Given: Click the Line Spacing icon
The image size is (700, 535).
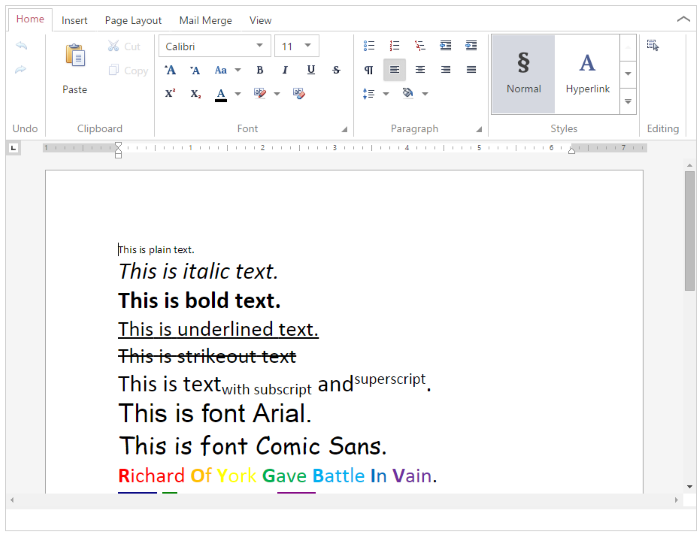Looking at the screenshot, I should (369, 93).
